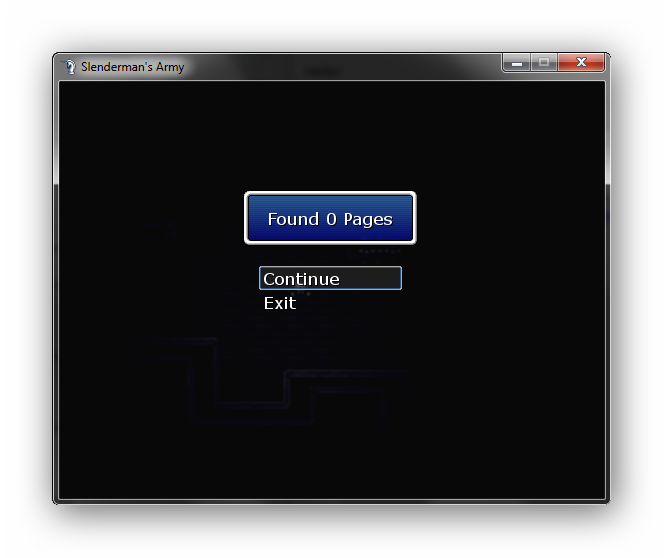
Task: Choose Exit in the game menu
Action: click(280, 303)
